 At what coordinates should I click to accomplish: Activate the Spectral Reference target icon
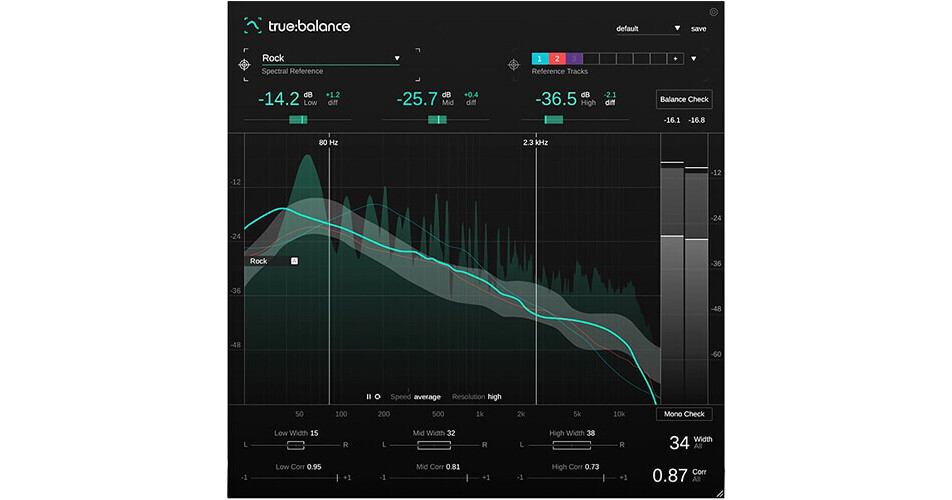[244, 64]
